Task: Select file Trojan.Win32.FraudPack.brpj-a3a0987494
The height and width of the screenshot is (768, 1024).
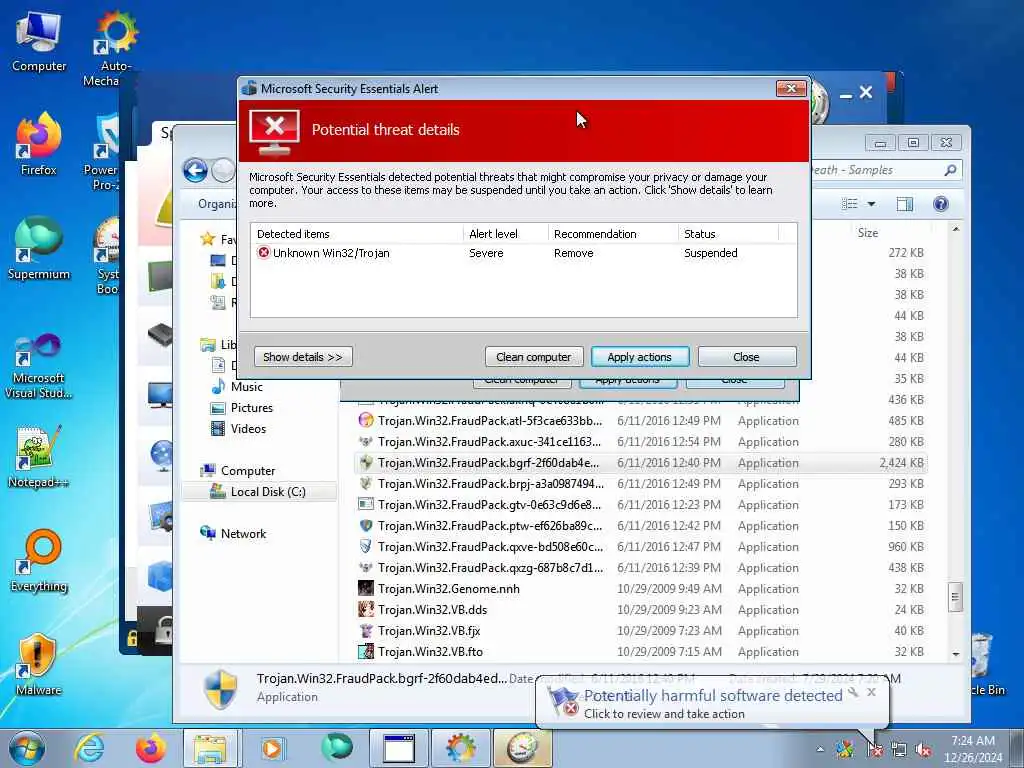Action: coord(640,483)
